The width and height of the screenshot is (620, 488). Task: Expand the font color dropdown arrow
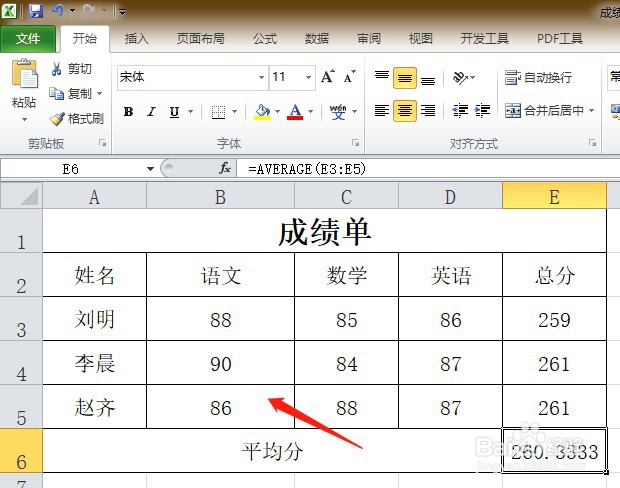(310, 112)
